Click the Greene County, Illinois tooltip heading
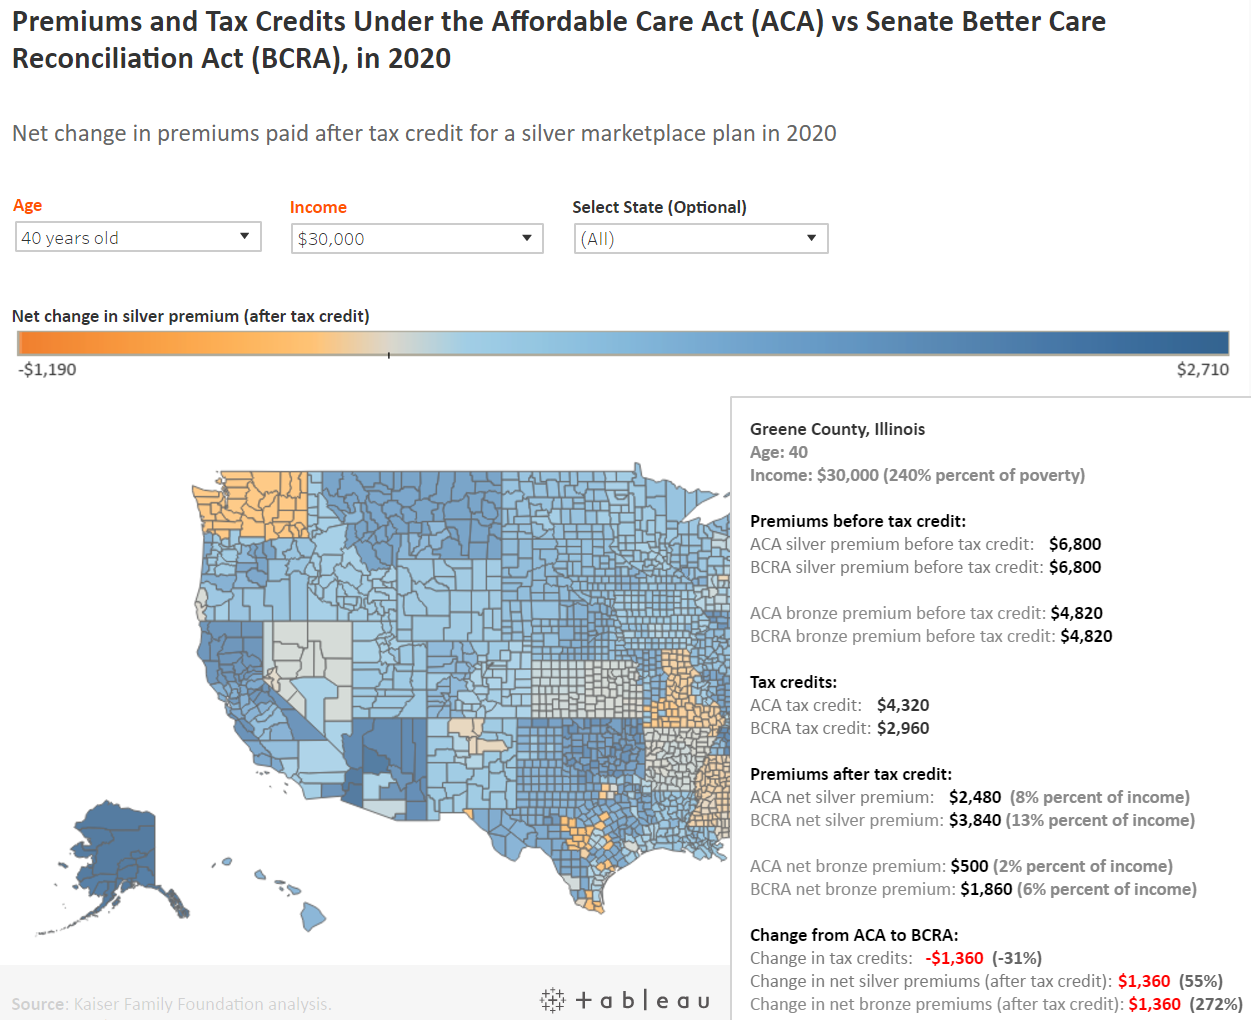The width and height of the screenshot is (1251, 1020). tap(837, 428)
